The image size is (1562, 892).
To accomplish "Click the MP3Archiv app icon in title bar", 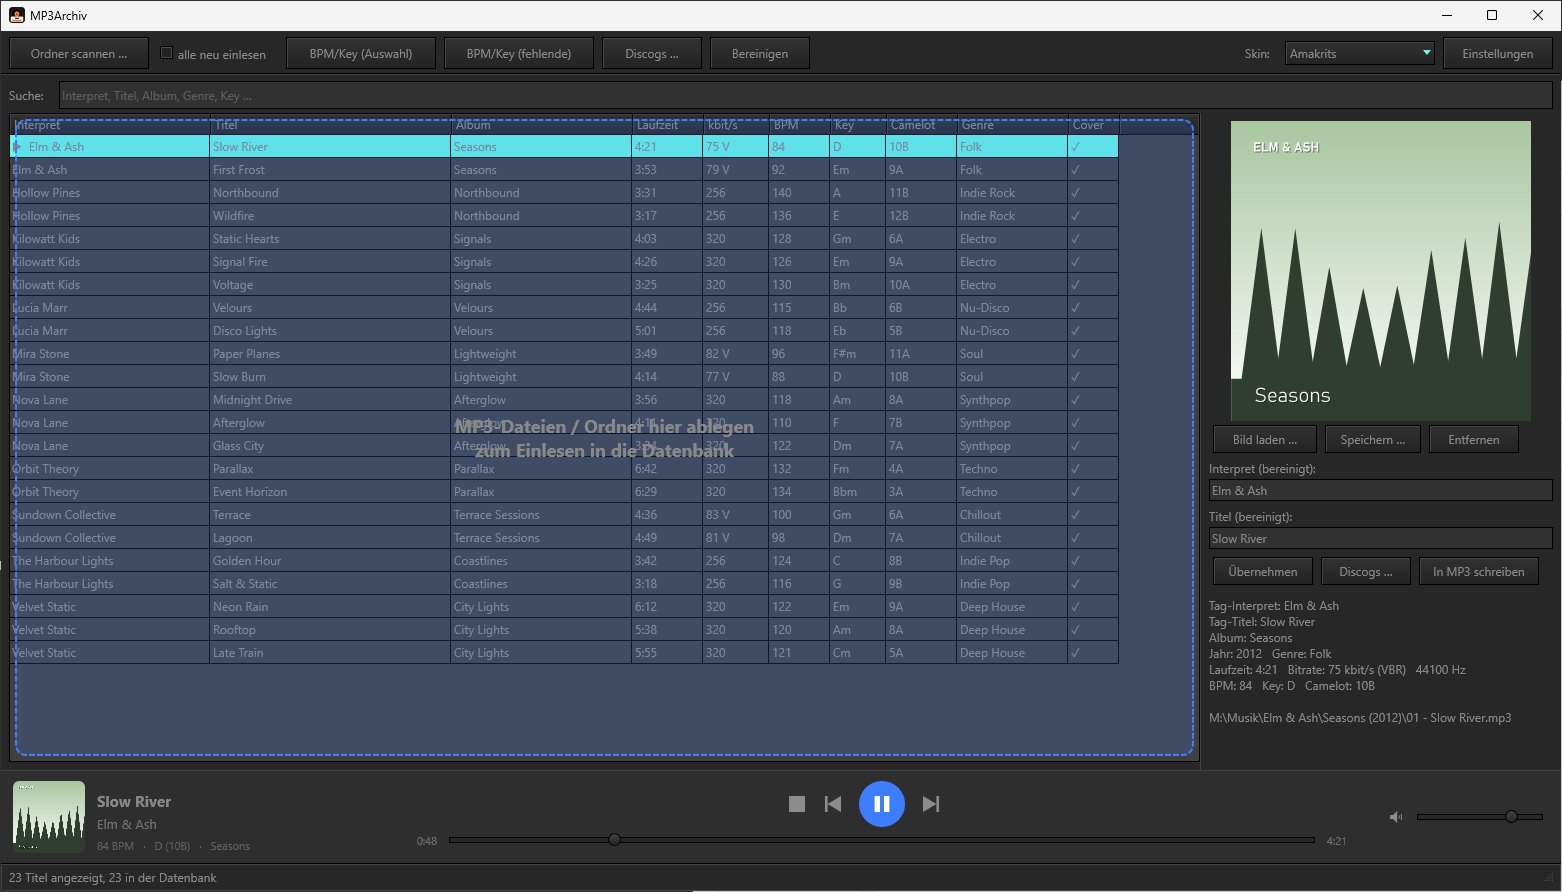I will (17, 15).
